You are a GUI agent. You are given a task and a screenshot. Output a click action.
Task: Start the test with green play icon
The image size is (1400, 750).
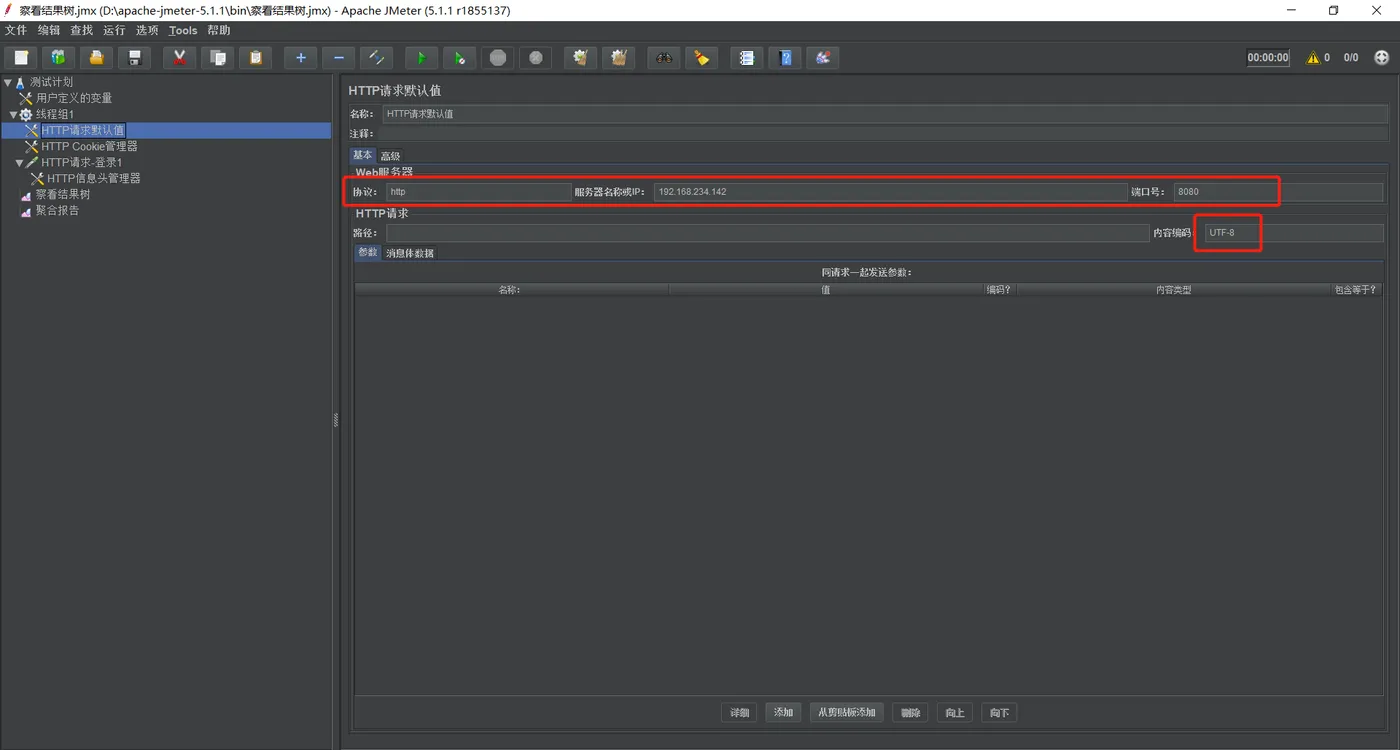[x=421, y=57]
